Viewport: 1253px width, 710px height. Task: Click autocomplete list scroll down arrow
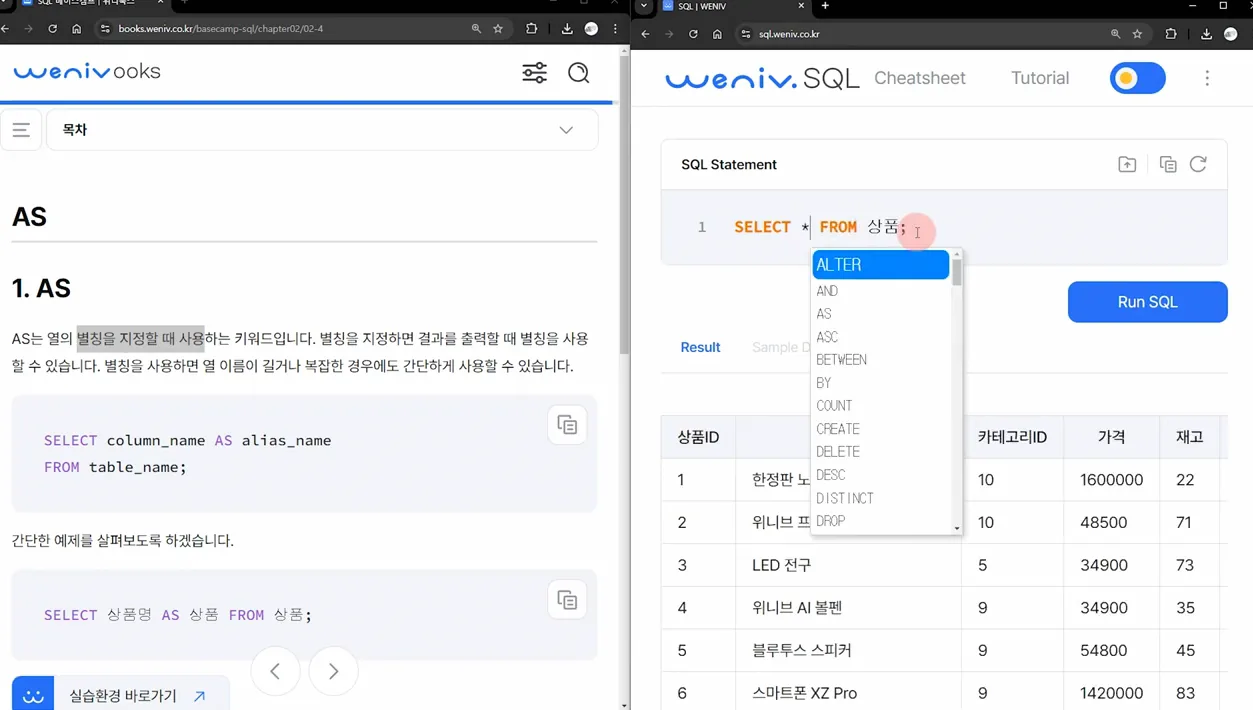957,528
